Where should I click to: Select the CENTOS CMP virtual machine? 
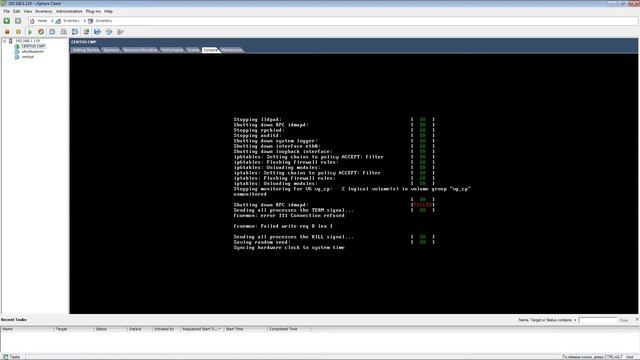(x=33, y=46)
